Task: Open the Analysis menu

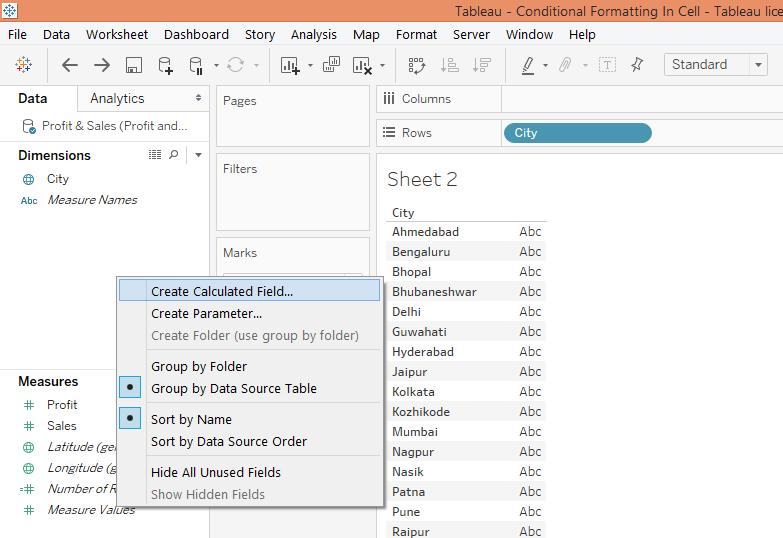Action: pos(314,34)
